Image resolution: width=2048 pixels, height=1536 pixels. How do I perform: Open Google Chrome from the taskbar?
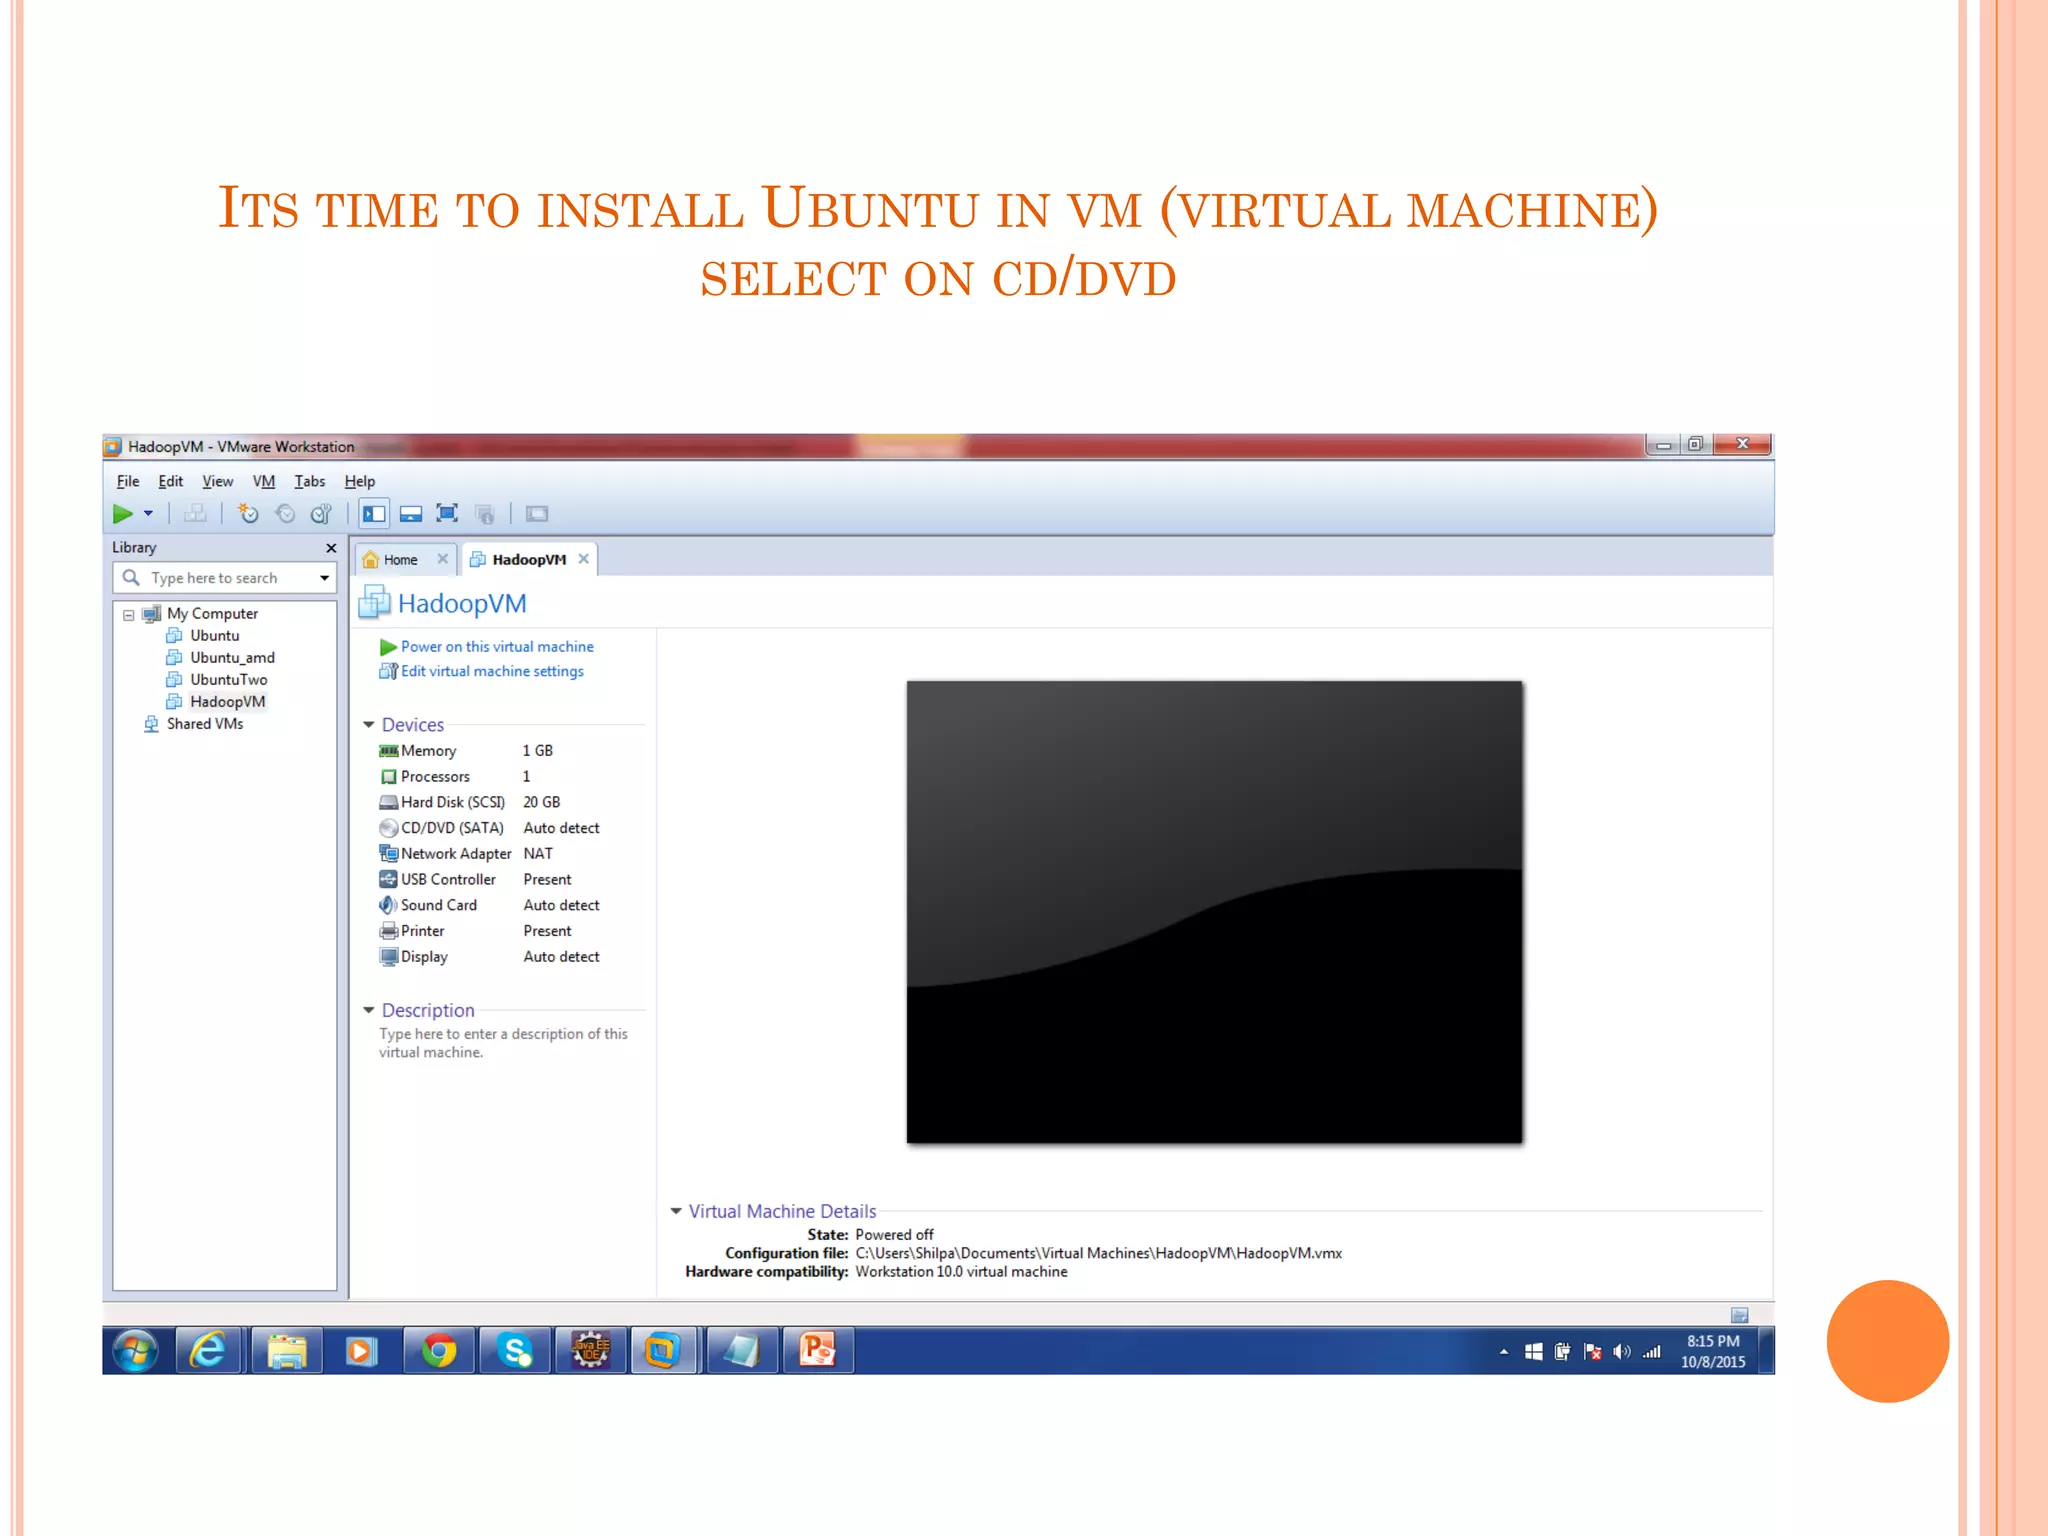(x=438, y=1351)
